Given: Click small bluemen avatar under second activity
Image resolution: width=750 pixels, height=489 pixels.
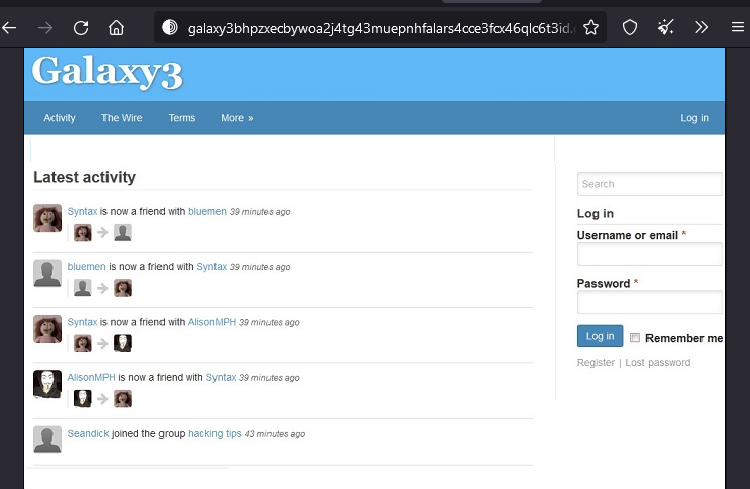Looking at the screenshot, I should (x=83, y=288).
